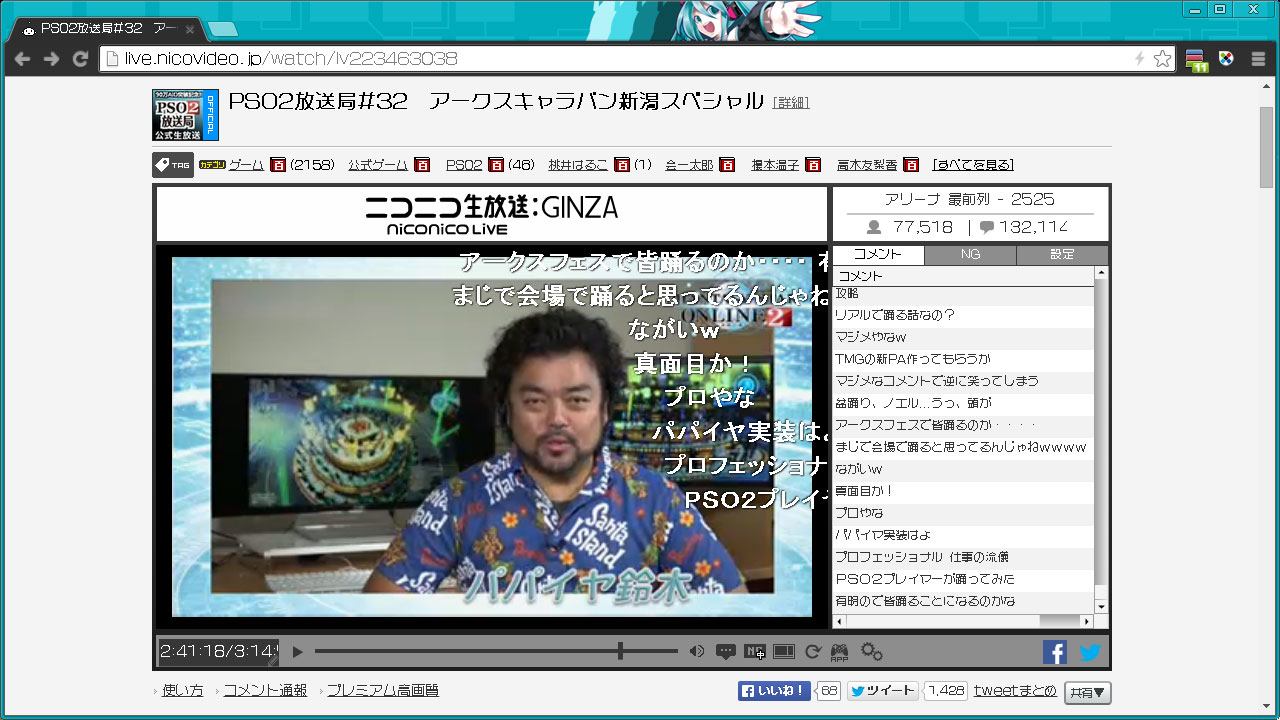Select the comment 'リアルで踊る話なの？'
The height and width of the screenshot is (720, 1280).
964,315
